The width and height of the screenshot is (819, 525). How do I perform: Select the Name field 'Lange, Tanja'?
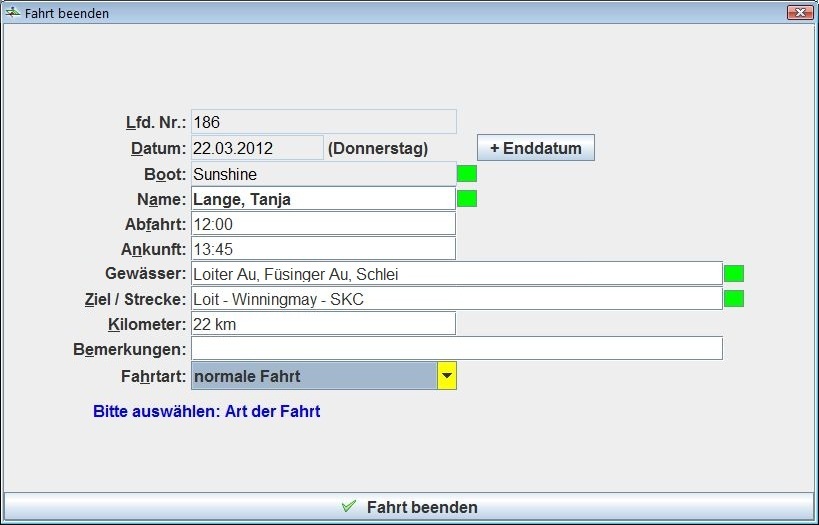[323, 199]
